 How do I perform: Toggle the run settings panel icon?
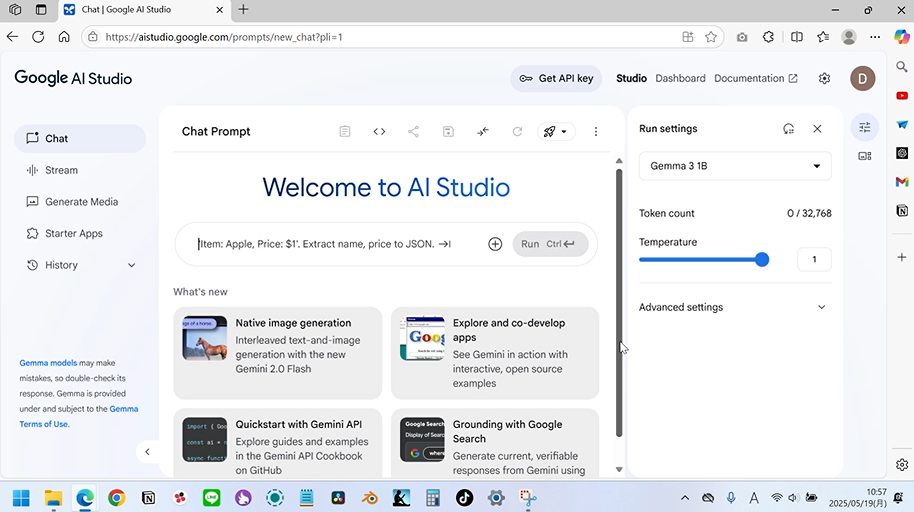point(865,127)
